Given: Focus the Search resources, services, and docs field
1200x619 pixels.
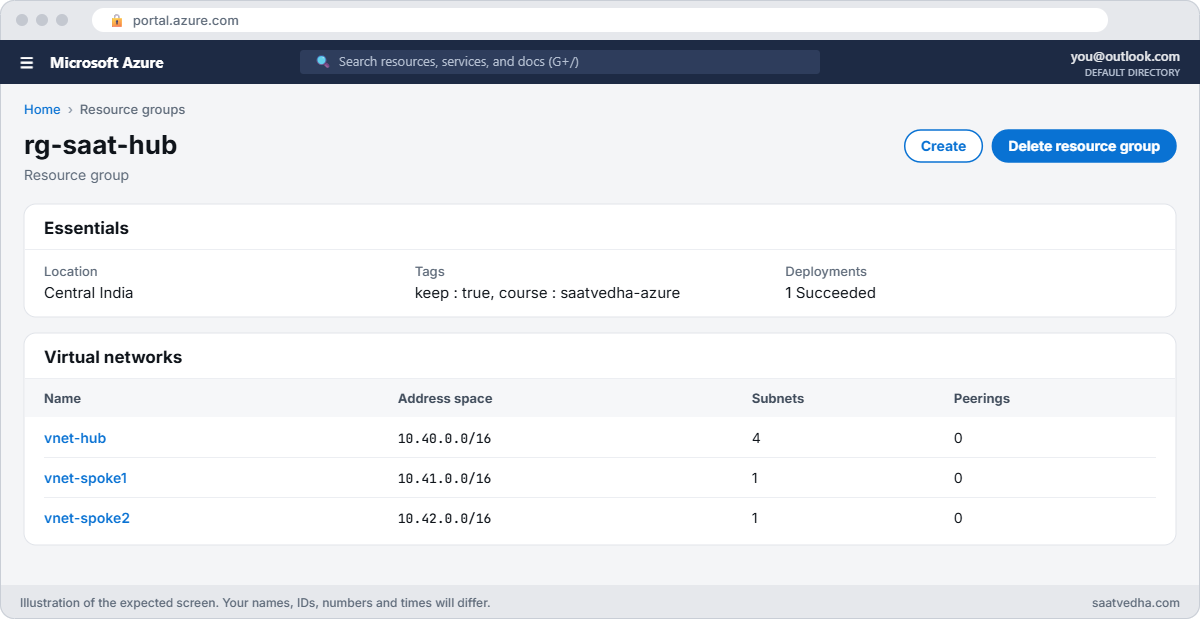Looking at the screenshot, I should pyautogui.click(x=560, y=62).
